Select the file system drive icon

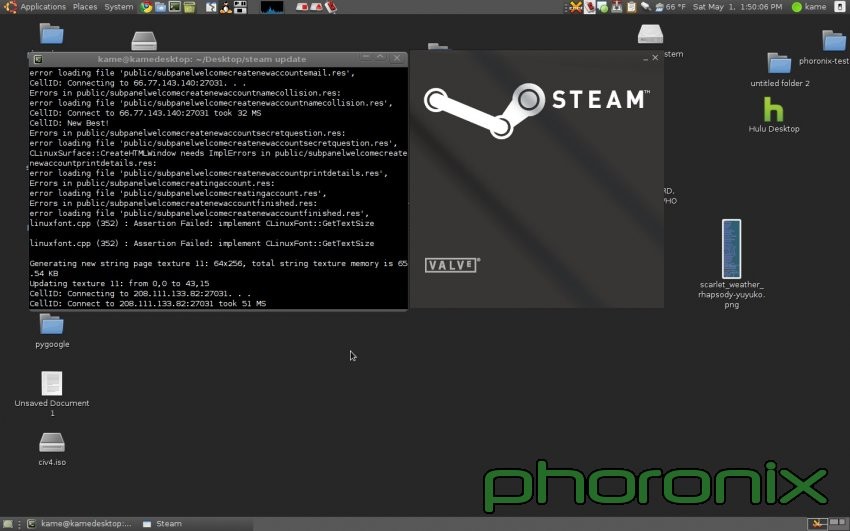click(x=650, y=34)
